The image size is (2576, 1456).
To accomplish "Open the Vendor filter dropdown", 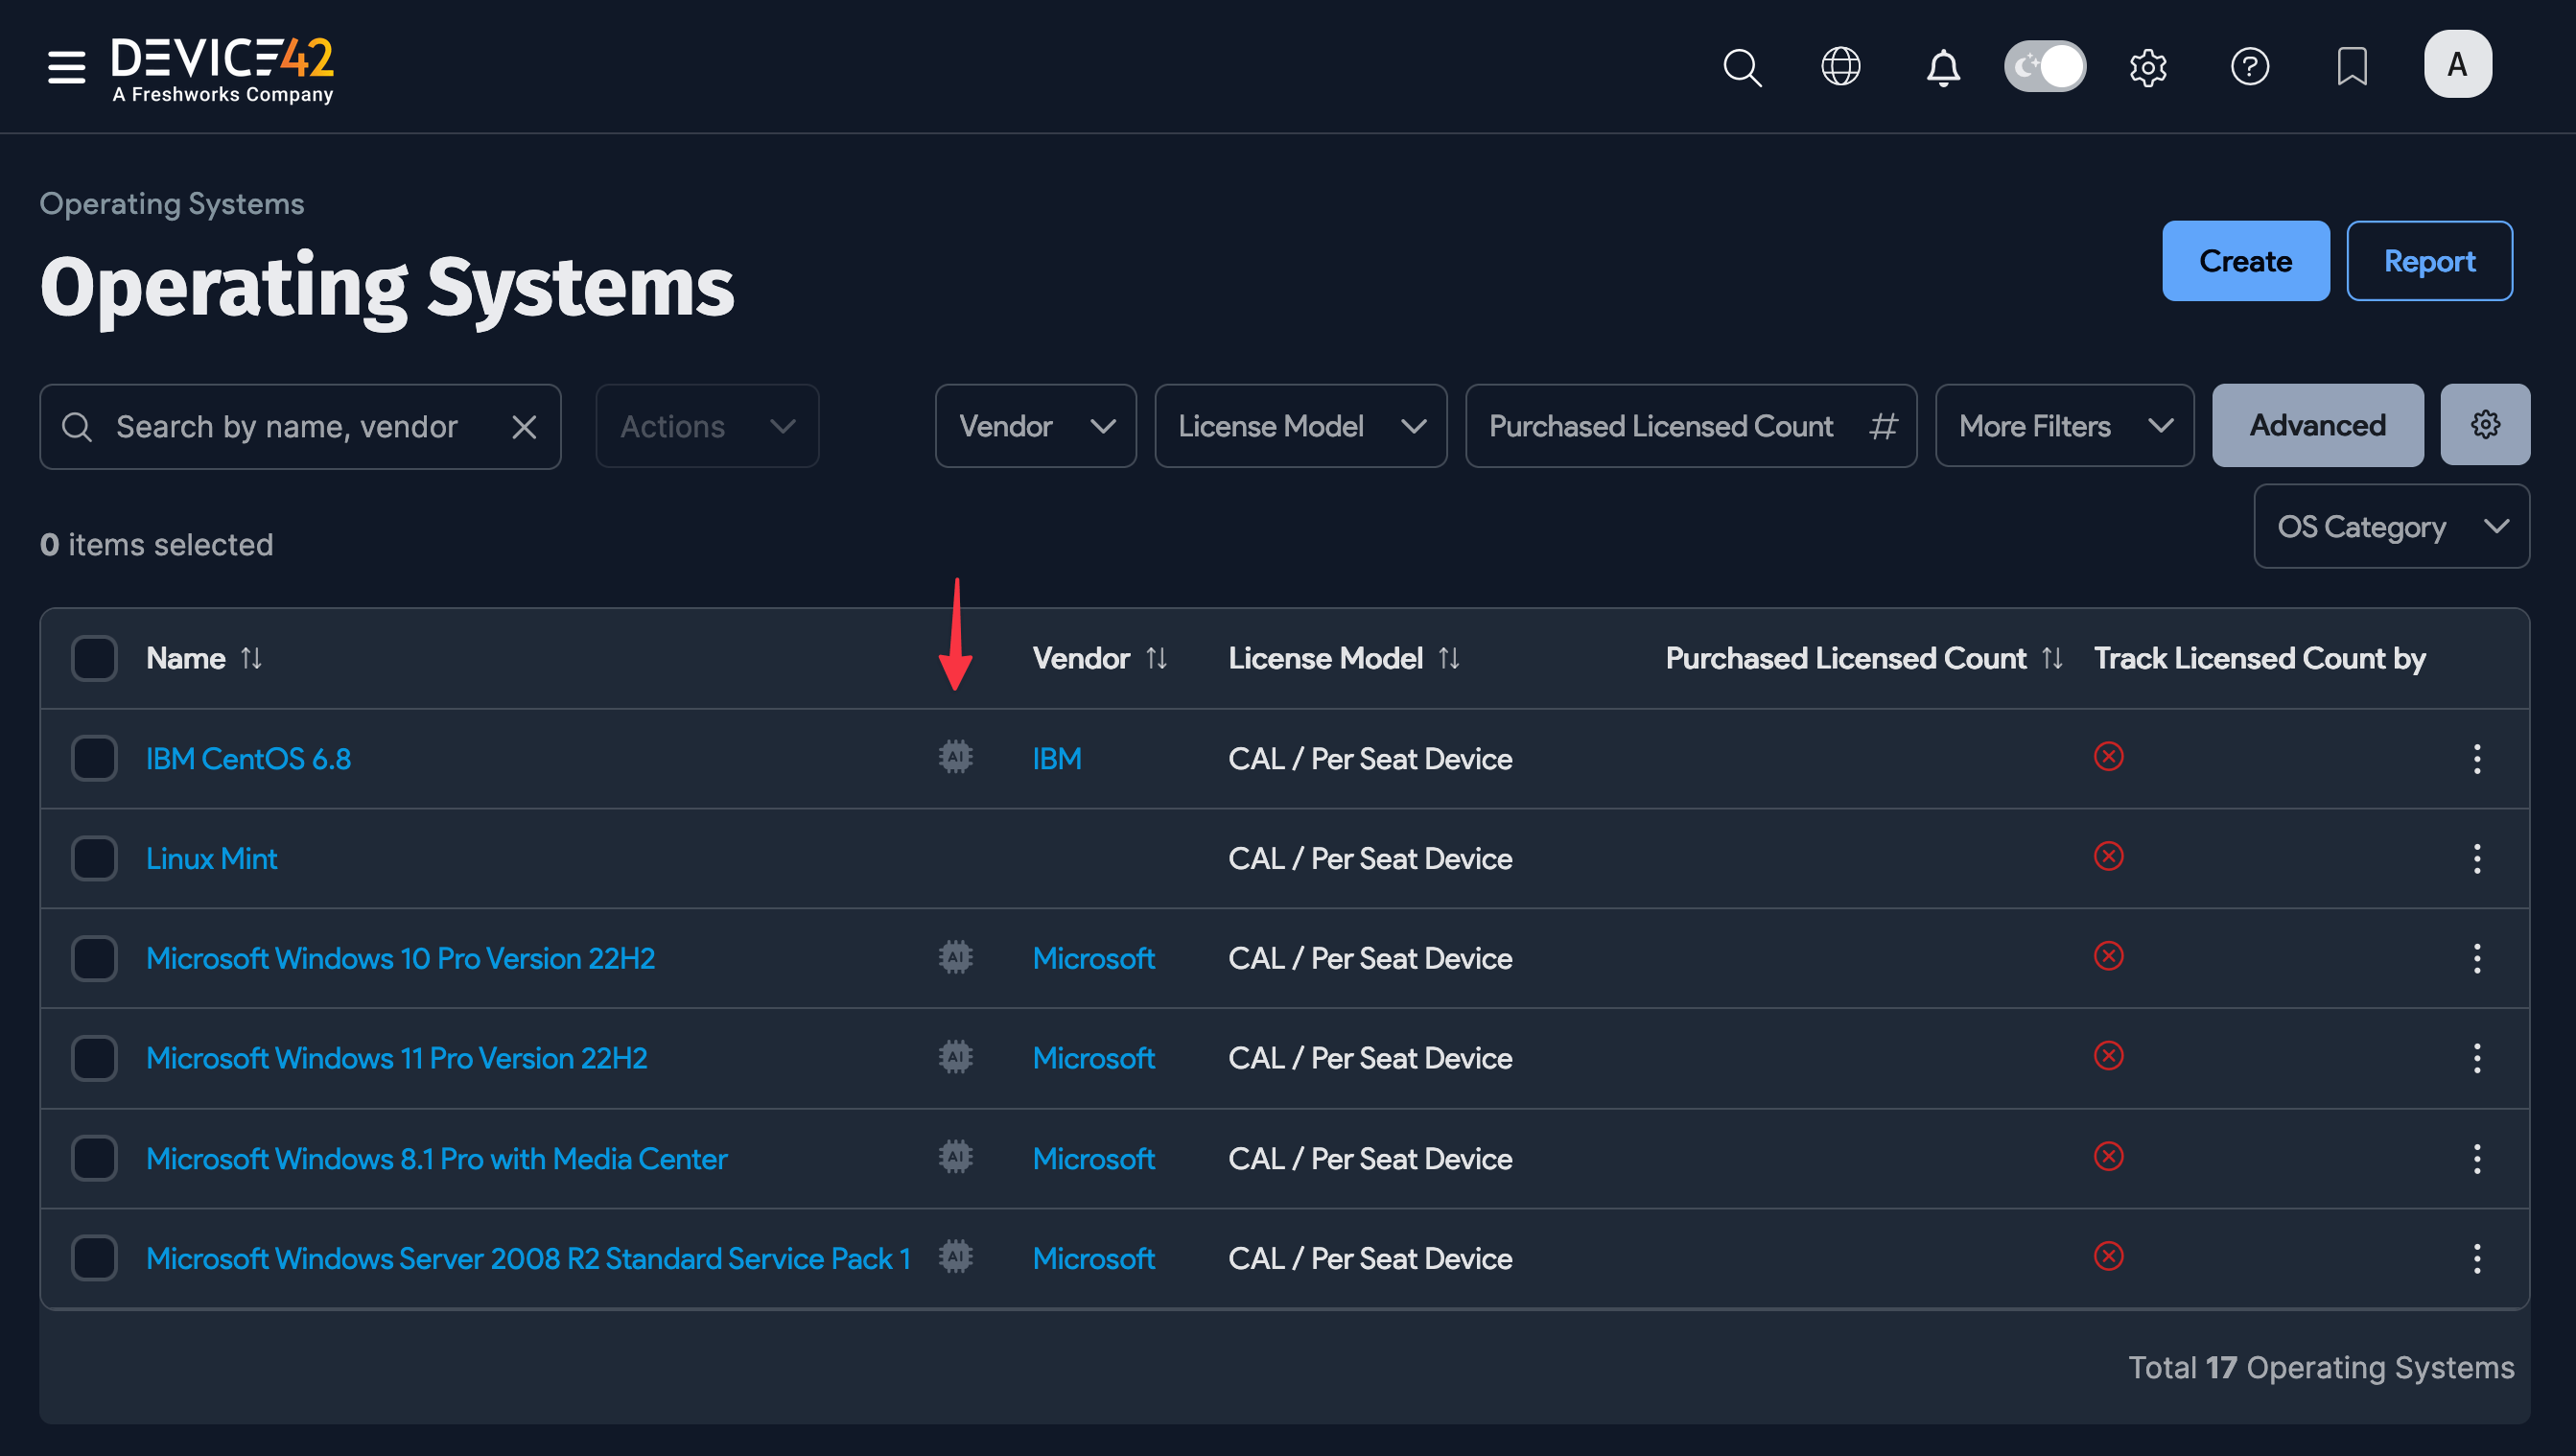I will coord(1035,425).
